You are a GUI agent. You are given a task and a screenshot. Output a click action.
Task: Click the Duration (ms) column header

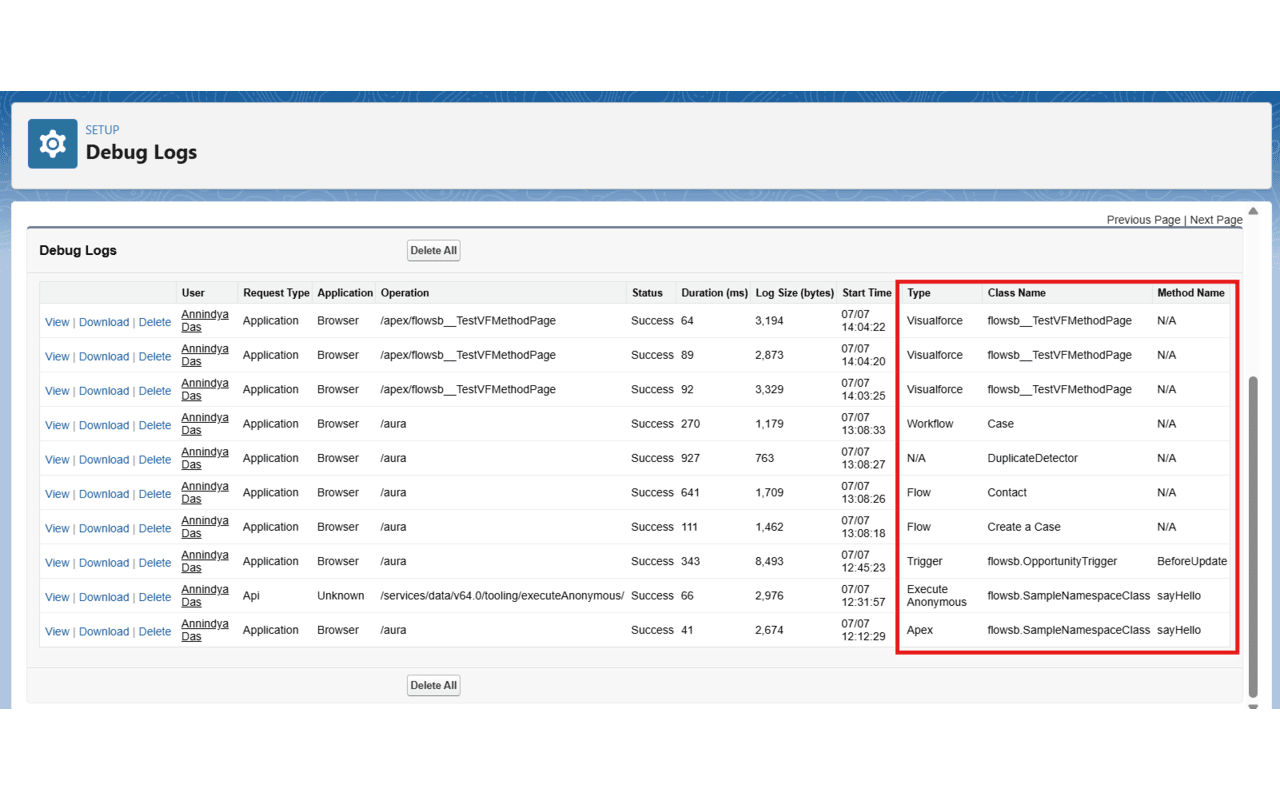click(714, 293)
